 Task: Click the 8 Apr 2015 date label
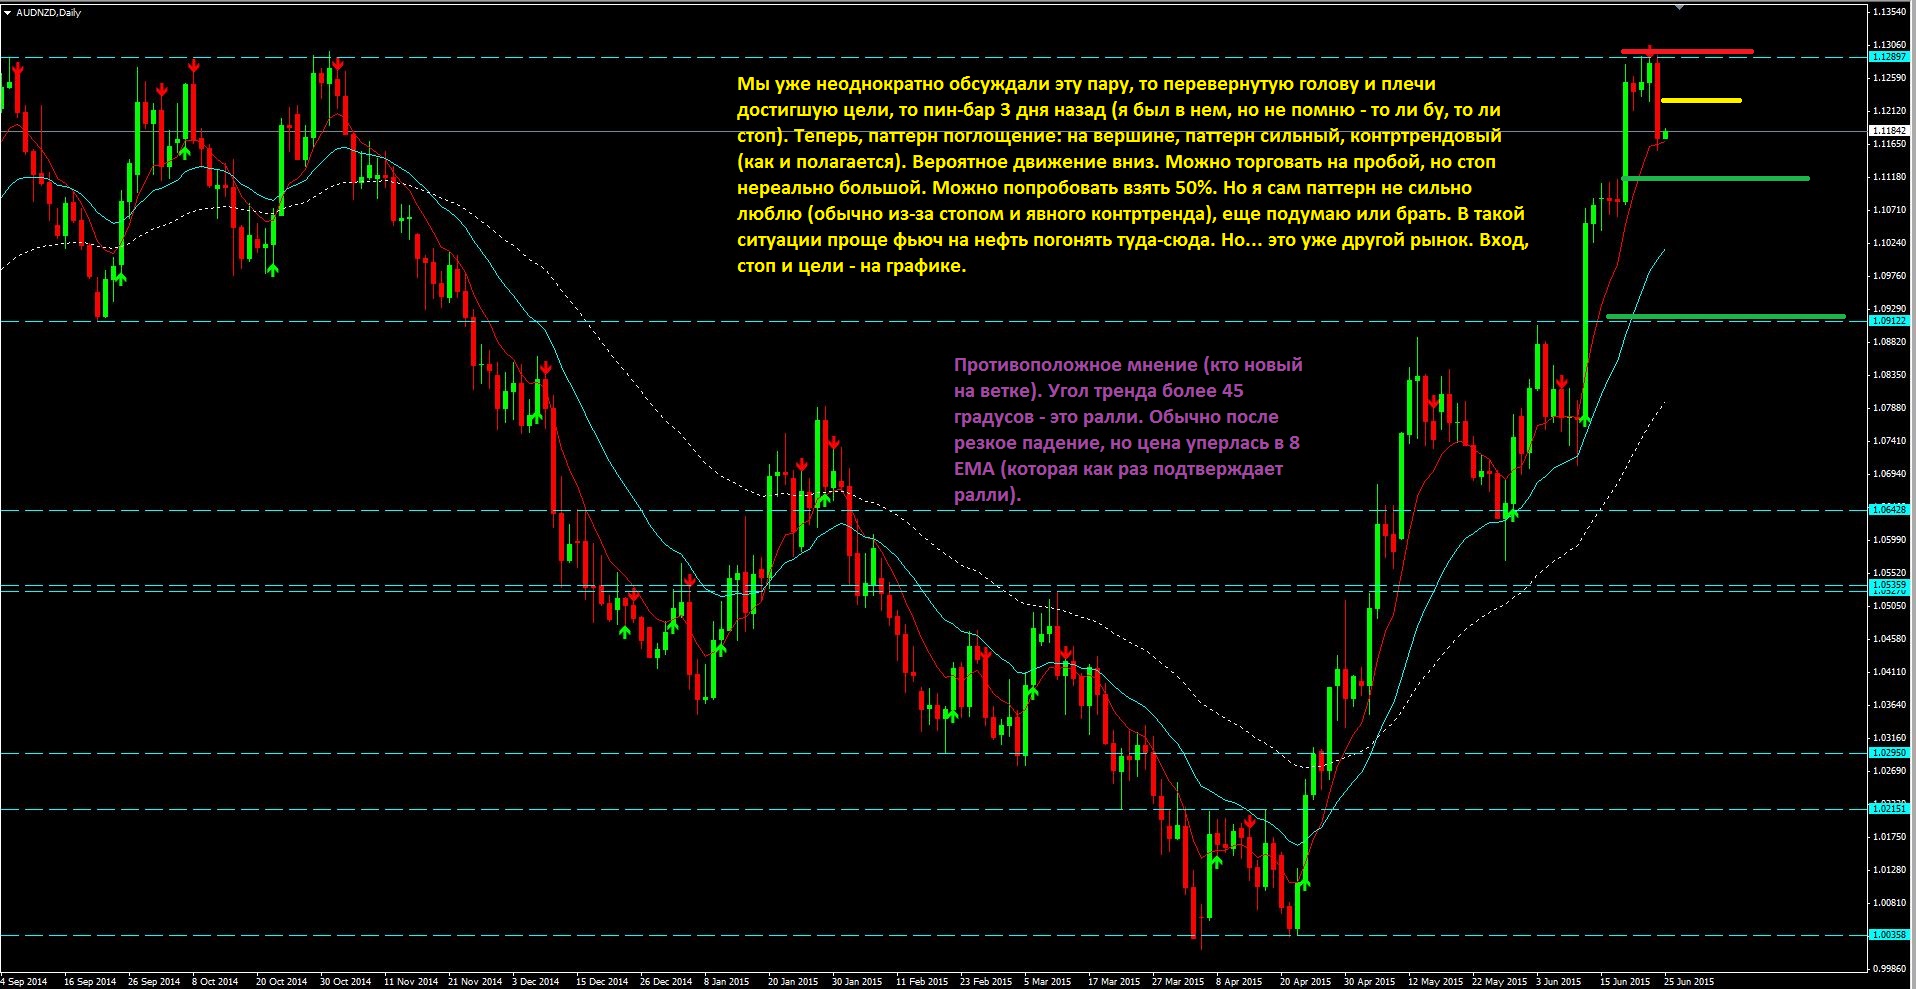click(x=1239, y=982)
